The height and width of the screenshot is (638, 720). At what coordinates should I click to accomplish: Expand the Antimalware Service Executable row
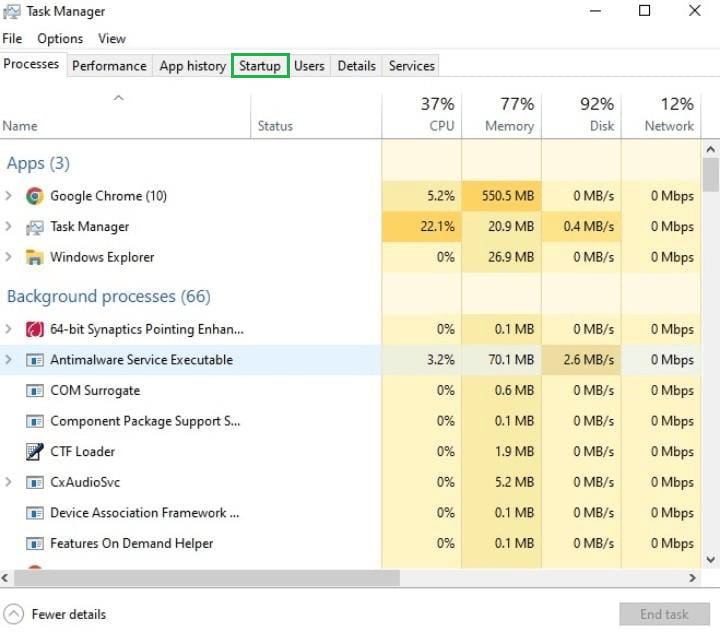(x=9, y=360)
